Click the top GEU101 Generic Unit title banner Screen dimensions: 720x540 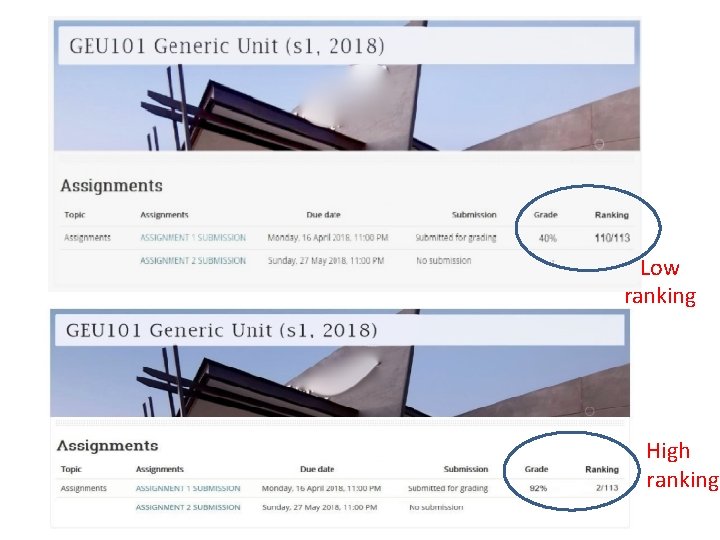(346, 45)
